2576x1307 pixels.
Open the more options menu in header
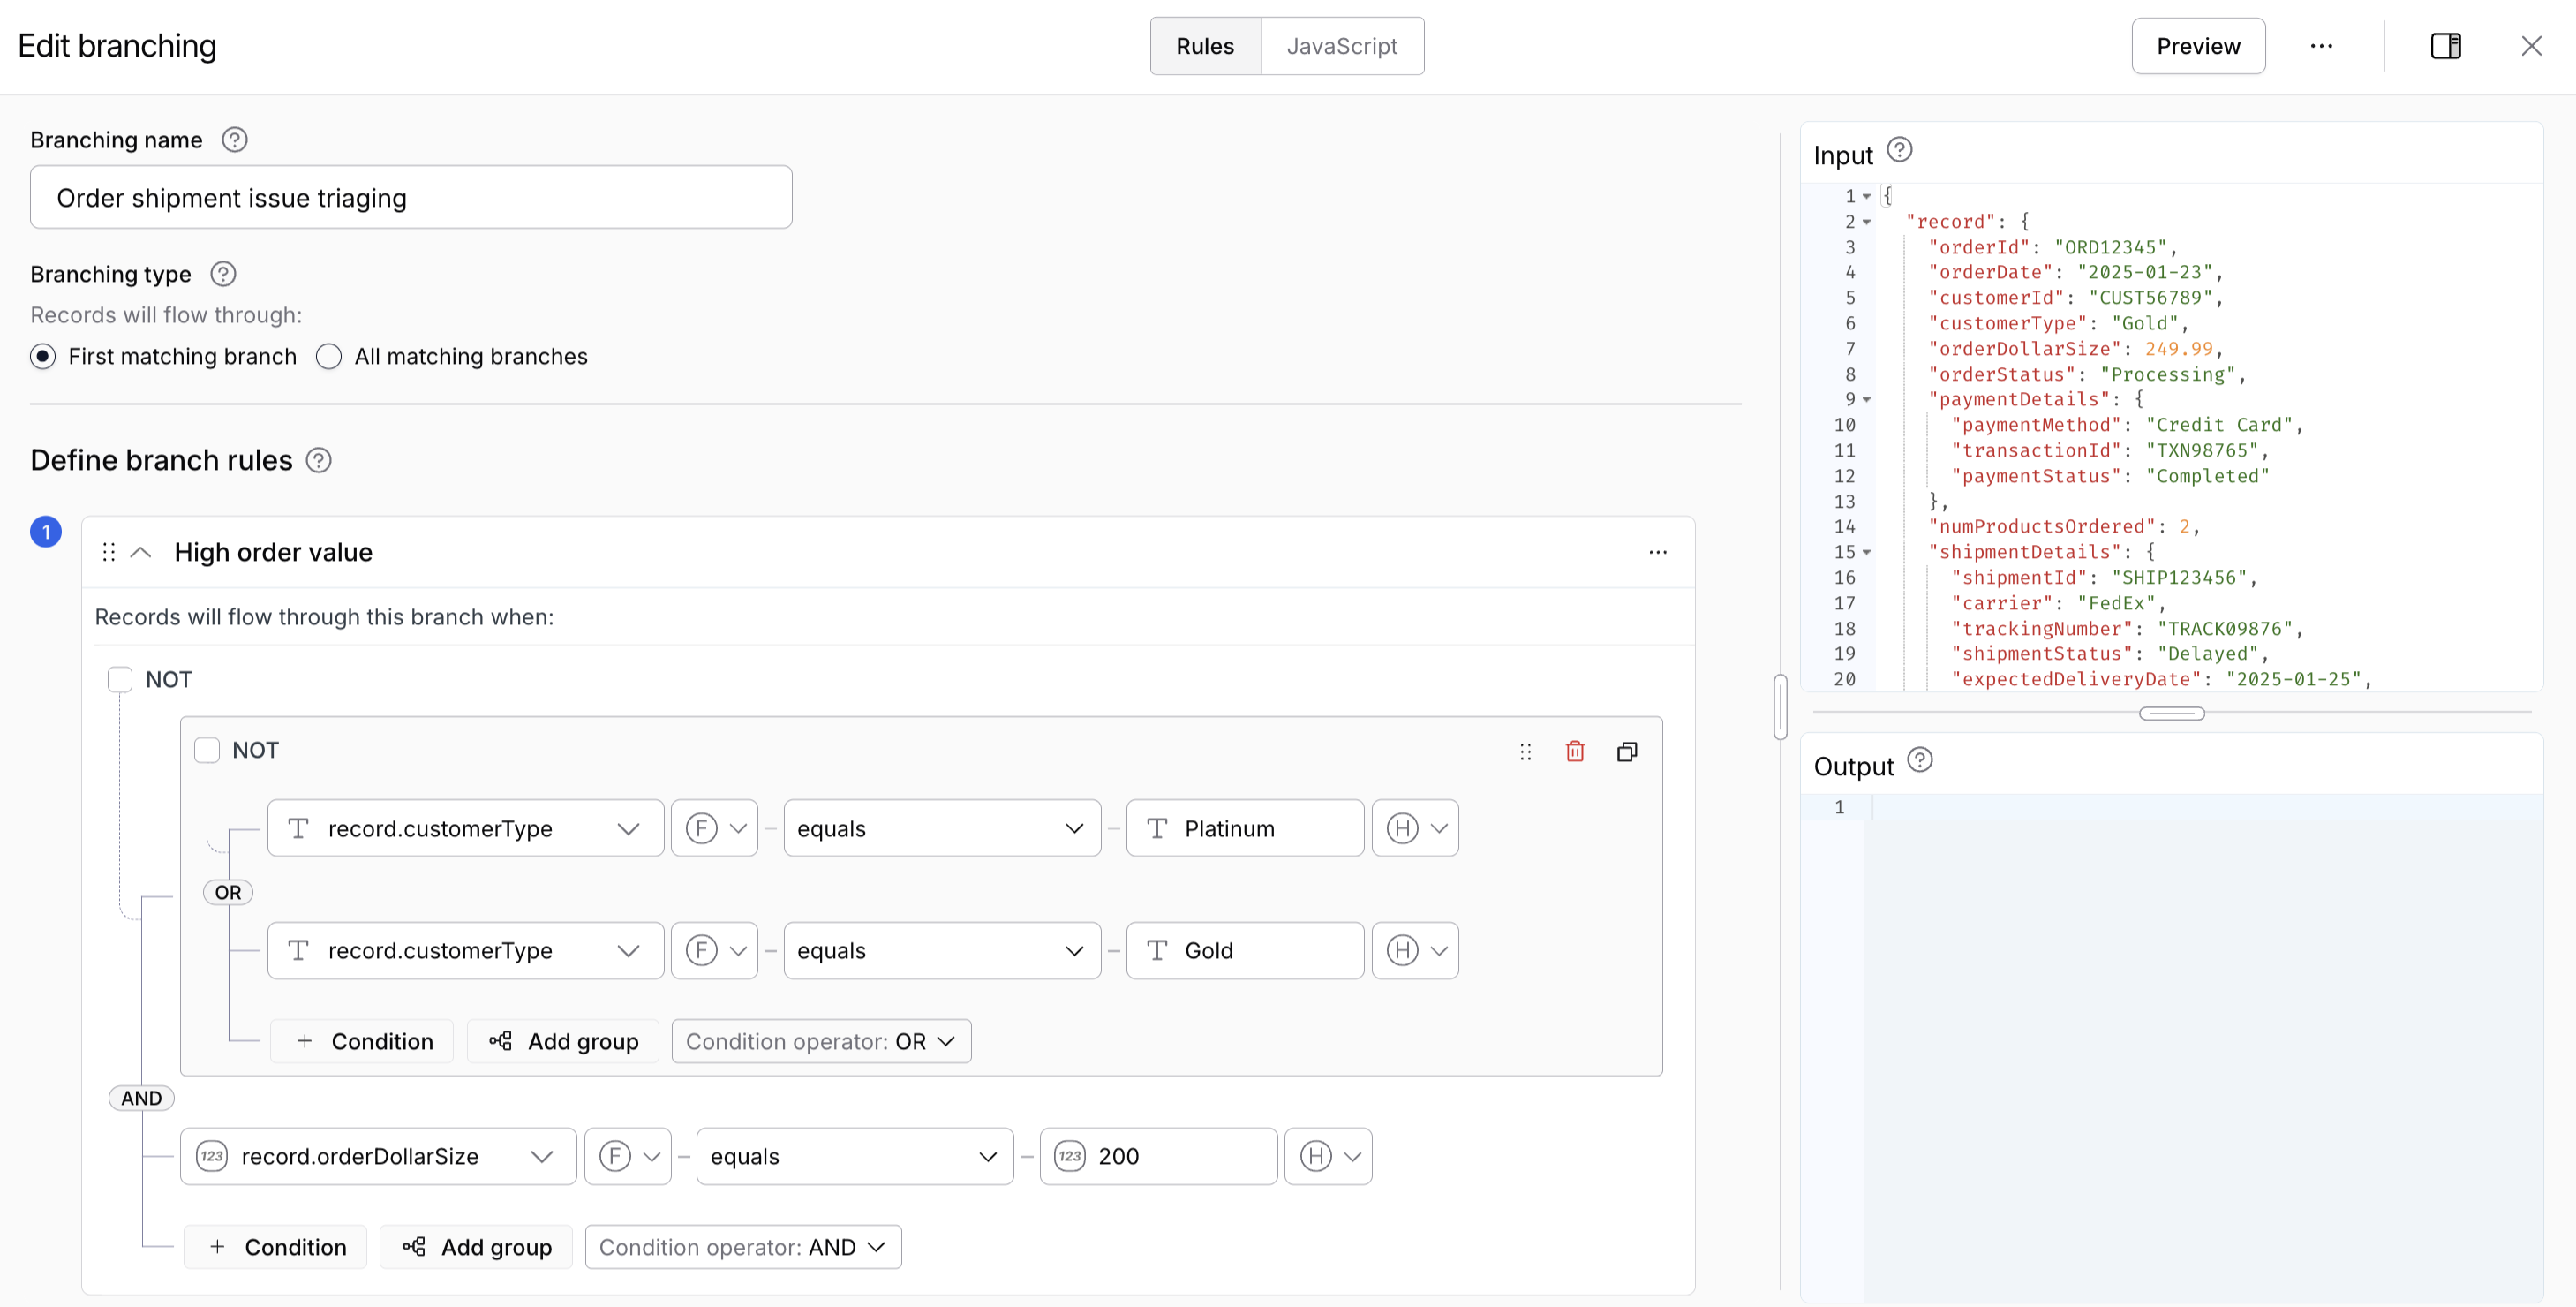pyautogui.click(x=2321, y=46)
